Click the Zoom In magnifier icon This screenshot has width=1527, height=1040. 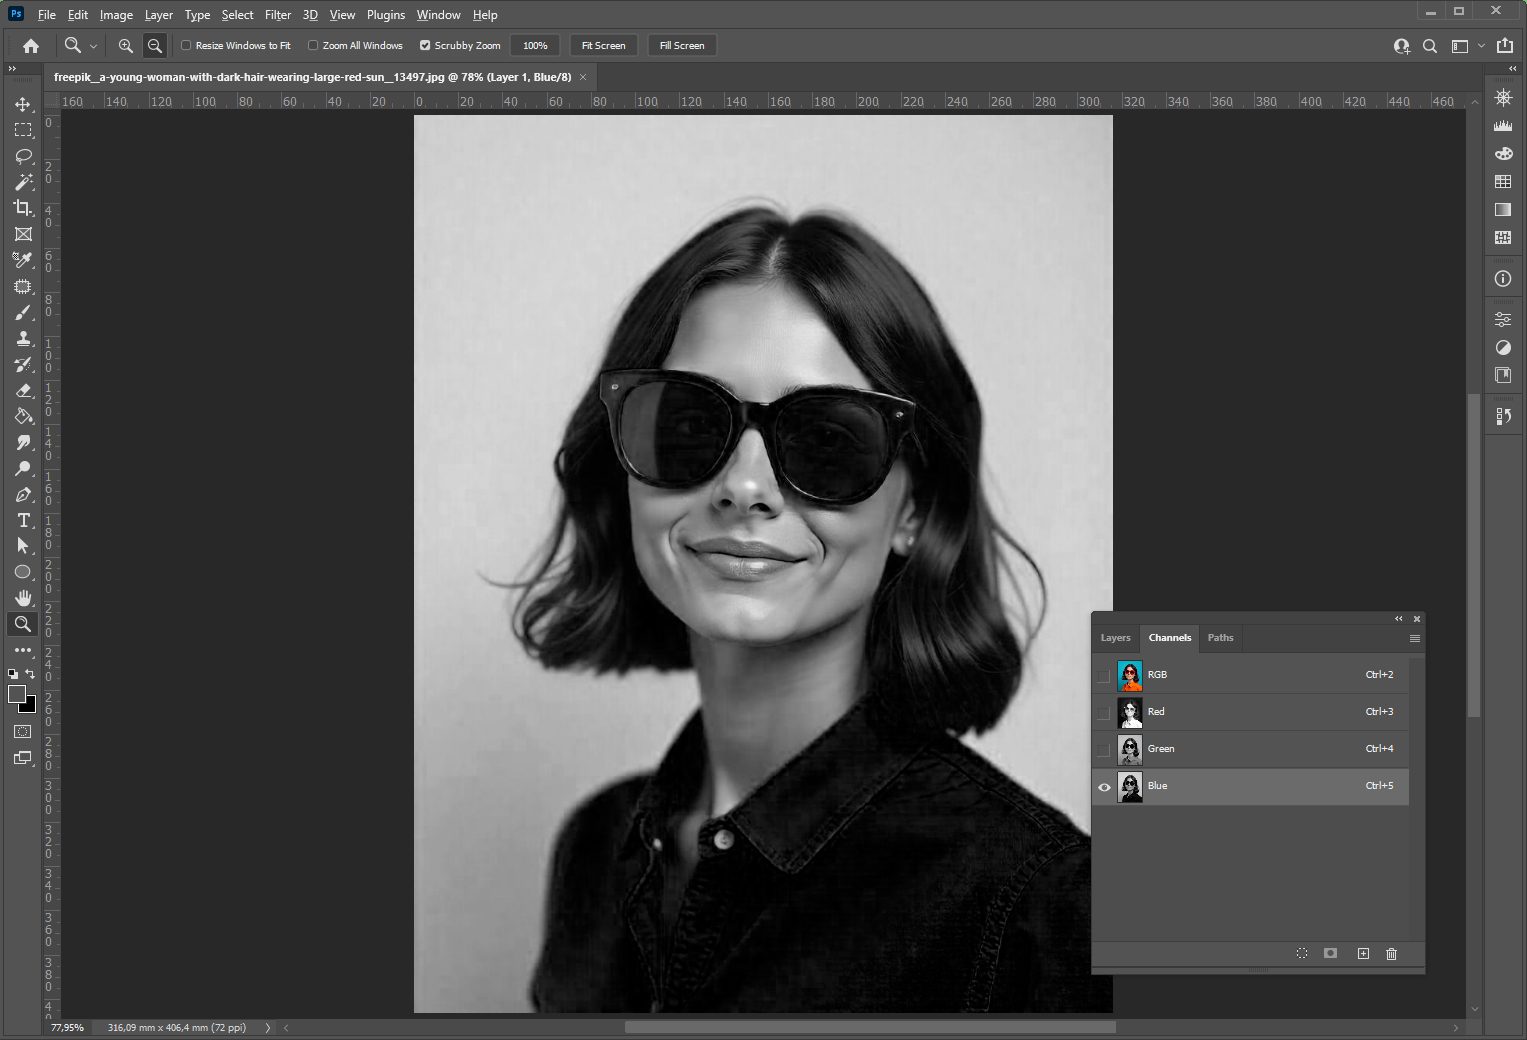pyautogui.click(x=125, y=45)
